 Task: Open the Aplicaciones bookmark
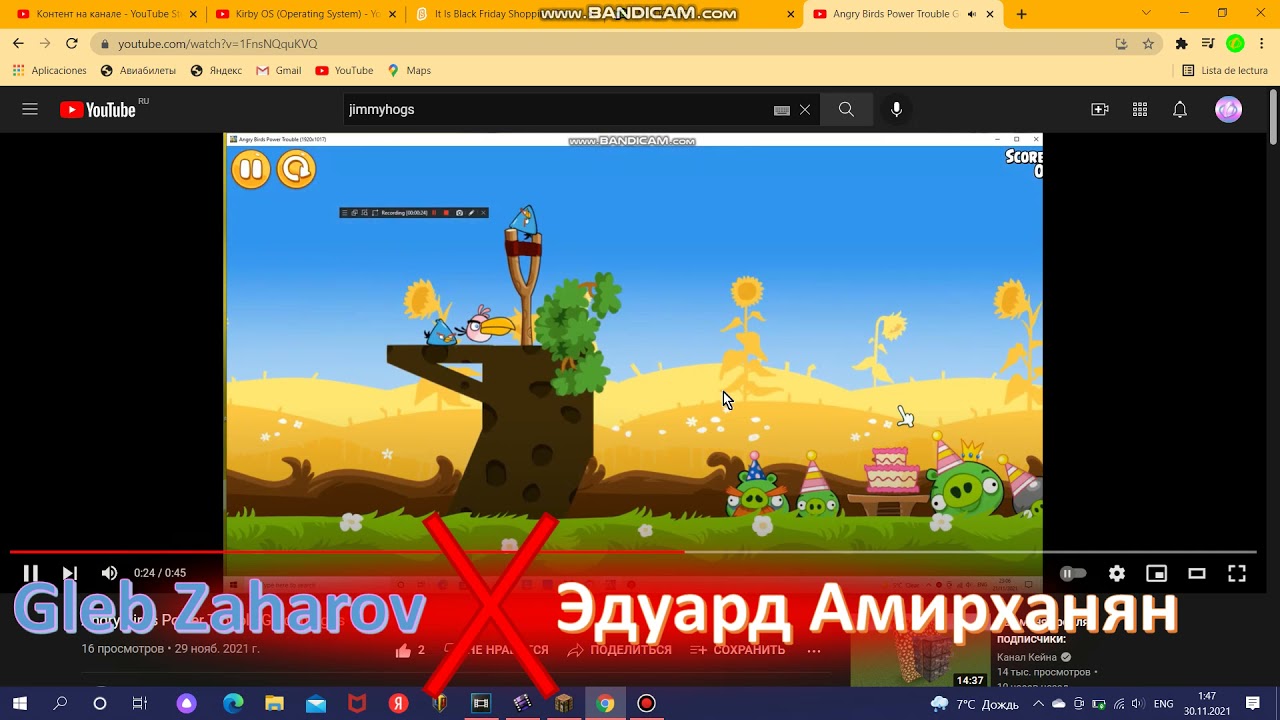coord(50,71)
